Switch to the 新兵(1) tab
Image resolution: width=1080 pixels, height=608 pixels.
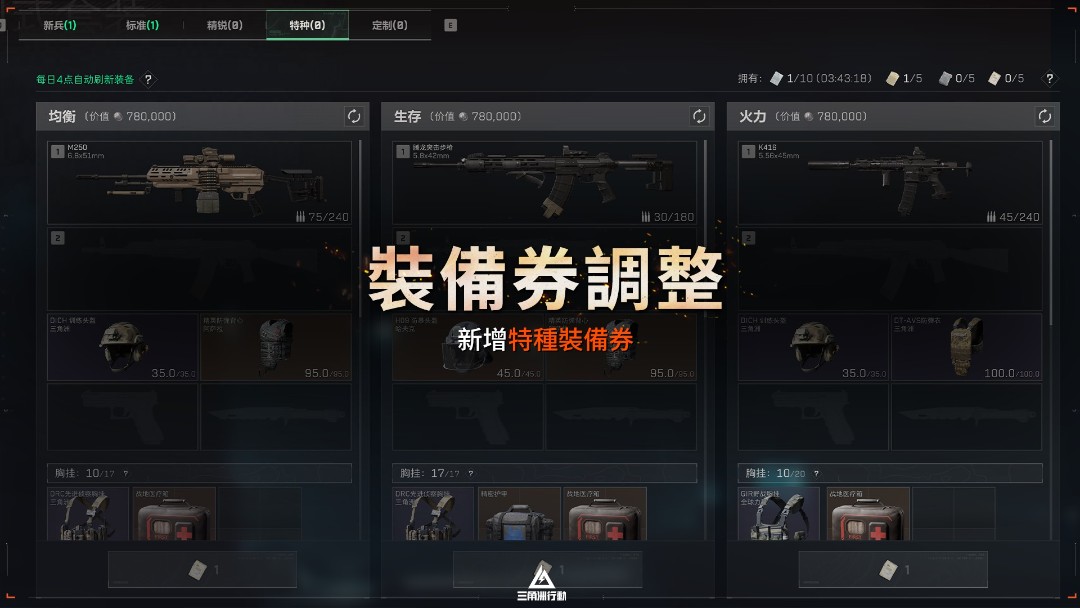click(60, 25)
